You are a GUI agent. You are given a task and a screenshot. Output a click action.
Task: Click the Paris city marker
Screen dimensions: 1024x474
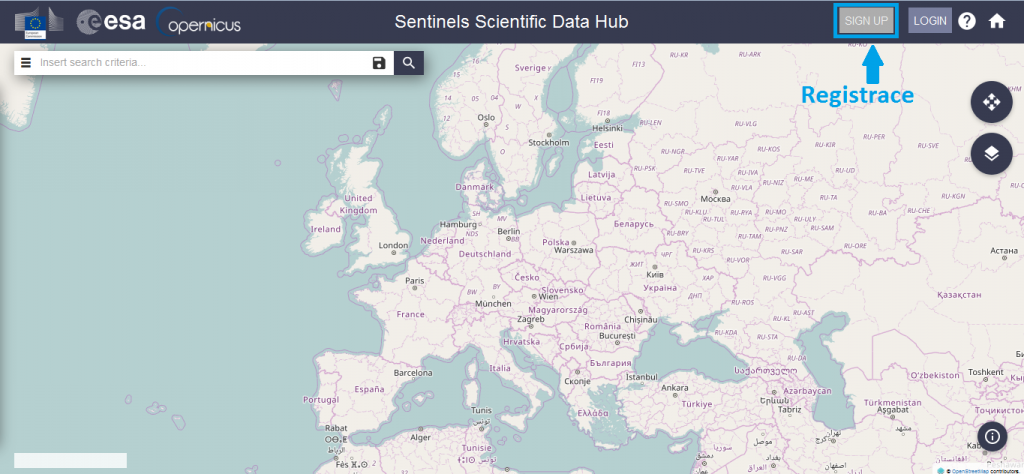tap(414, 287)
